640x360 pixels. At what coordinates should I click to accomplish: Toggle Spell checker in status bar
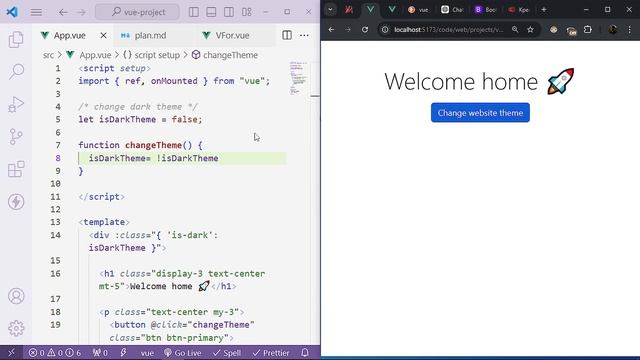tap(227, 353)
